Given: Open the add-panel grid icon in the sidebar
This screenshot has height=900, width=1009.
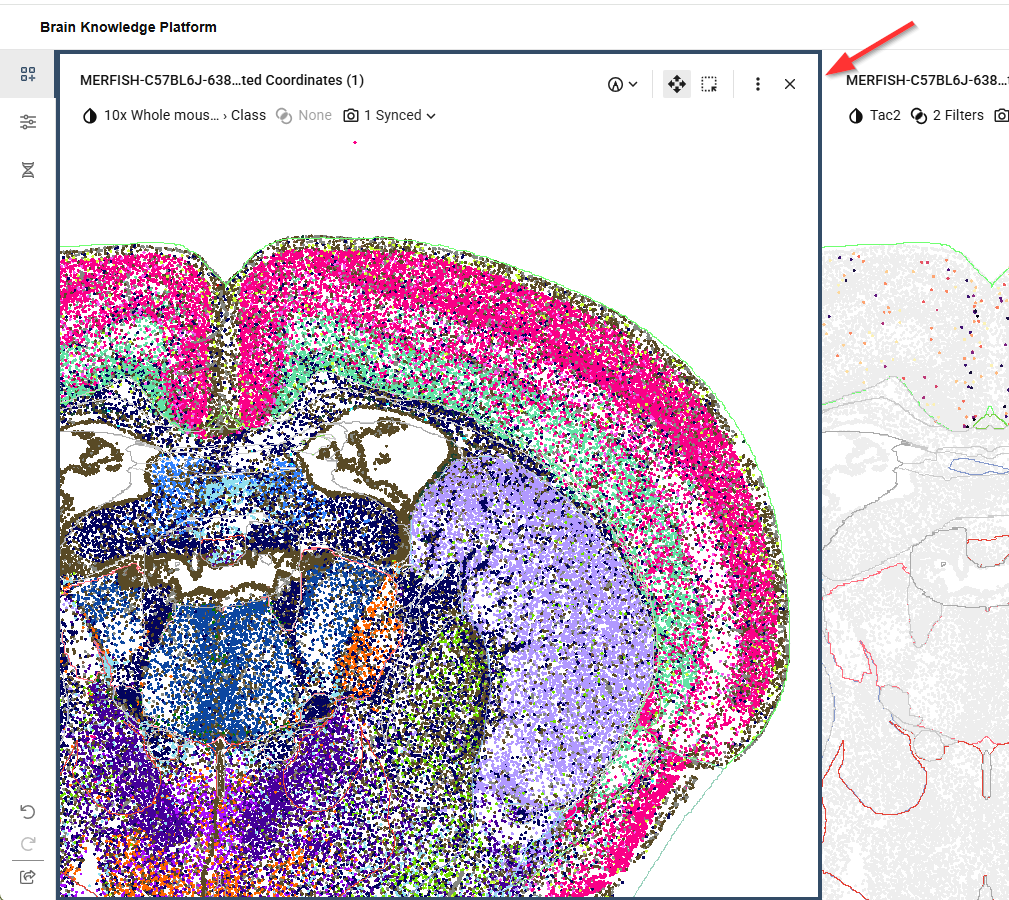Looking at the screenshot, I should 28,74.
